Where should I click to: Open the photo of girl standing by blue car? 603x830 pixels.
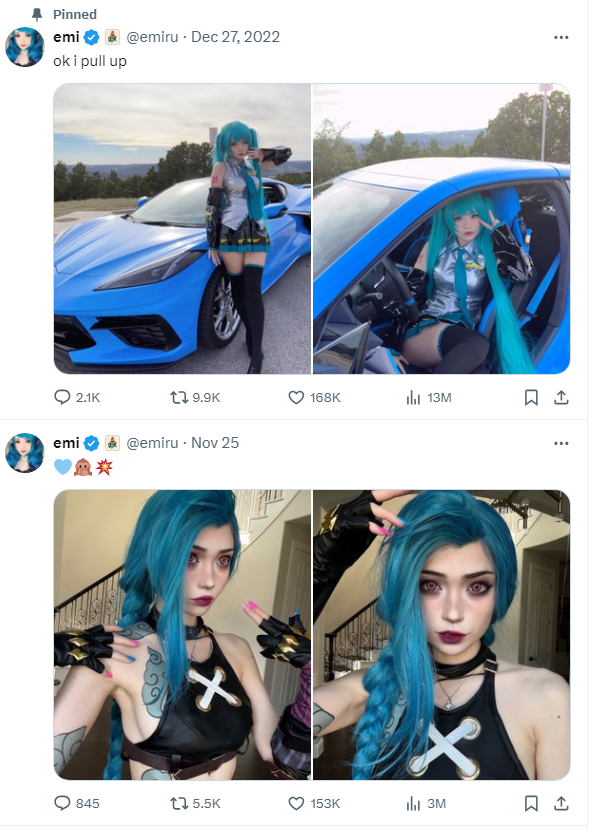tap(182, 229)
